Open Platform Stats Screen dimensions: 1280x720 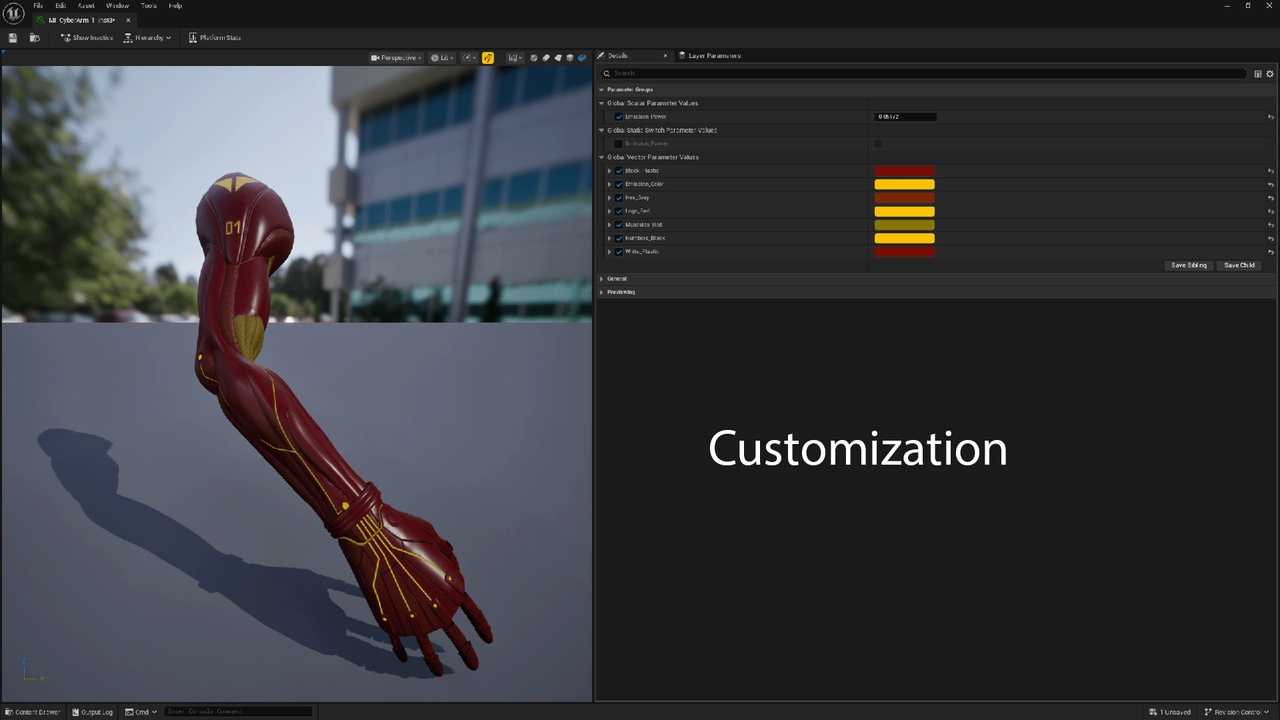(x=215, y=38)
